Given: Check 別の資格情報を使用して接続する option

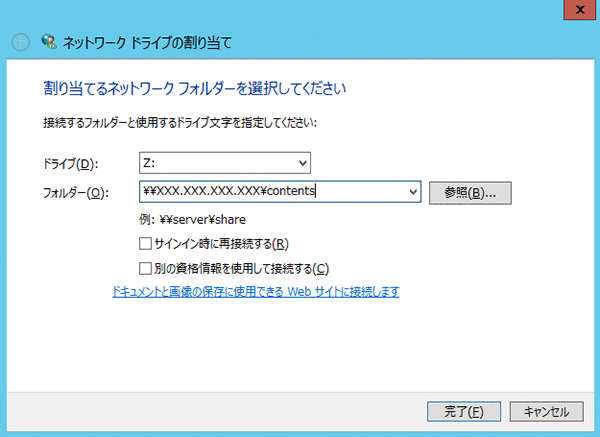Looking at the screenshot, I should [145, 269].
